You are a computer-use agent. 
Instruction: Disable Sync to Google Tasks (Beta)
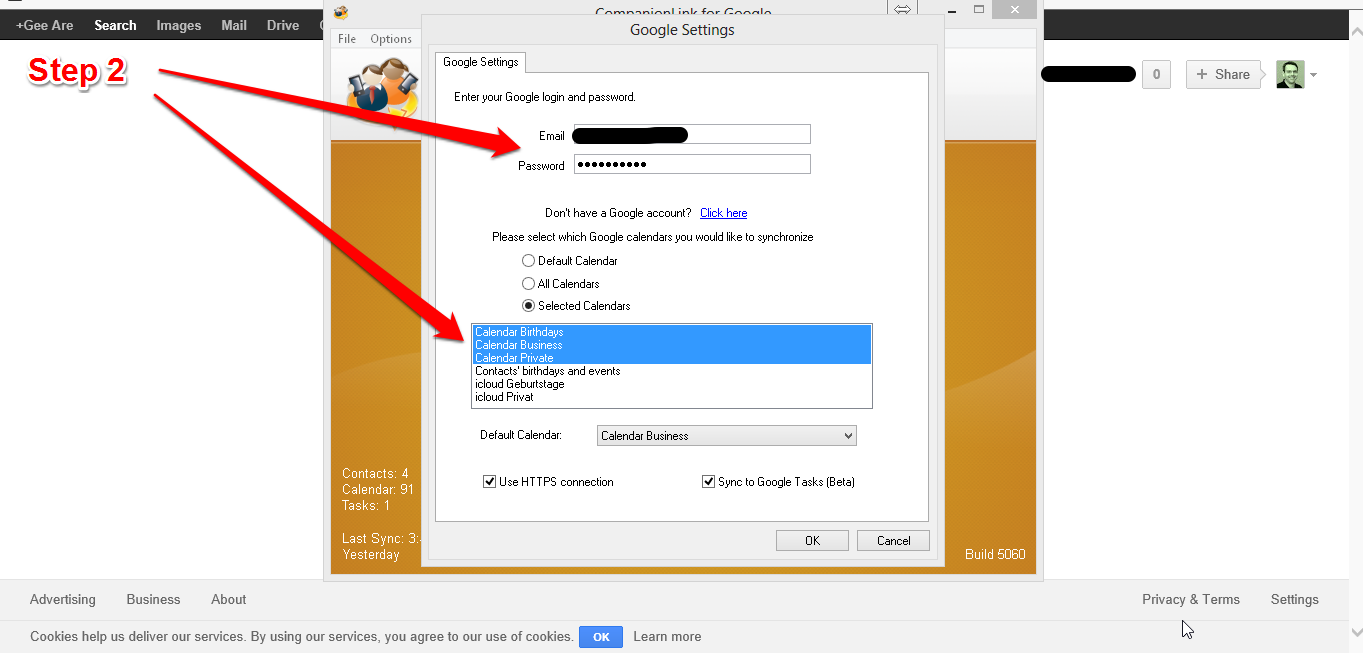(x=709, y=482)
